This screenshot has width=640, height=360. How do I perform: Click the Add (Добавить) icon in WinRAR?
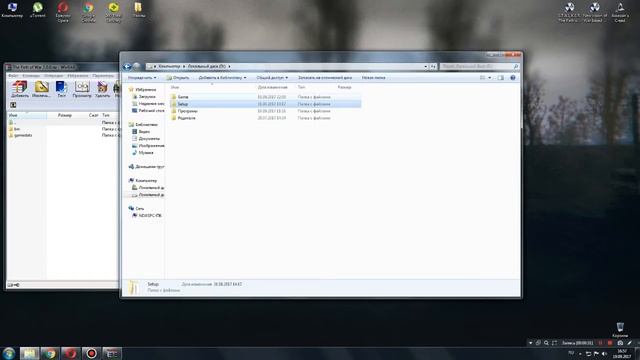[20, 89]
